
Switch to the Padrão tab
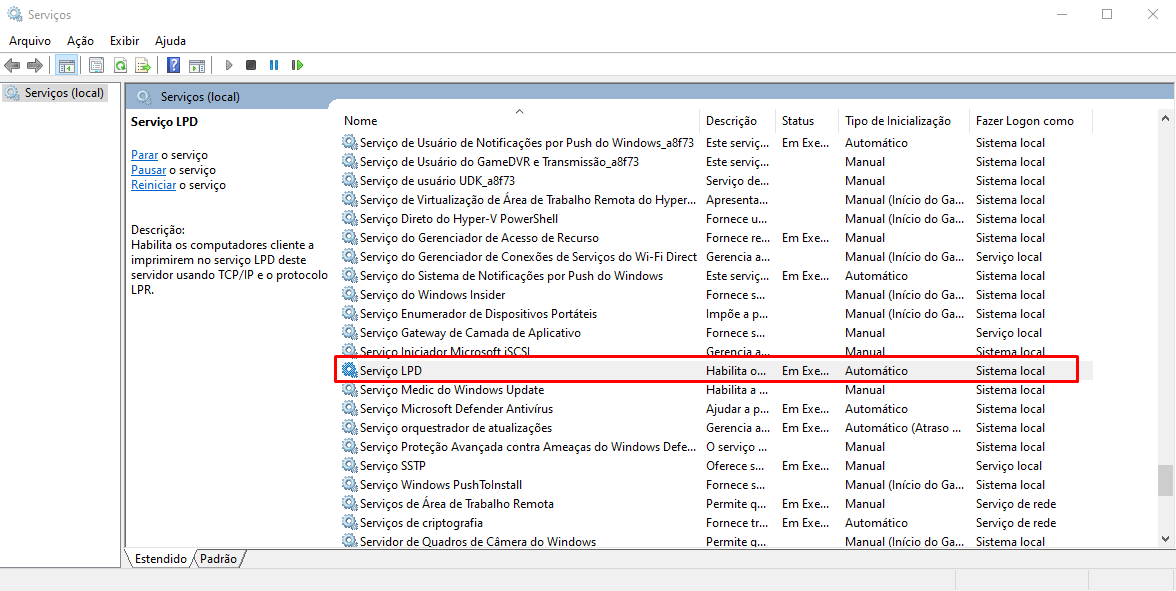(219, 559)
